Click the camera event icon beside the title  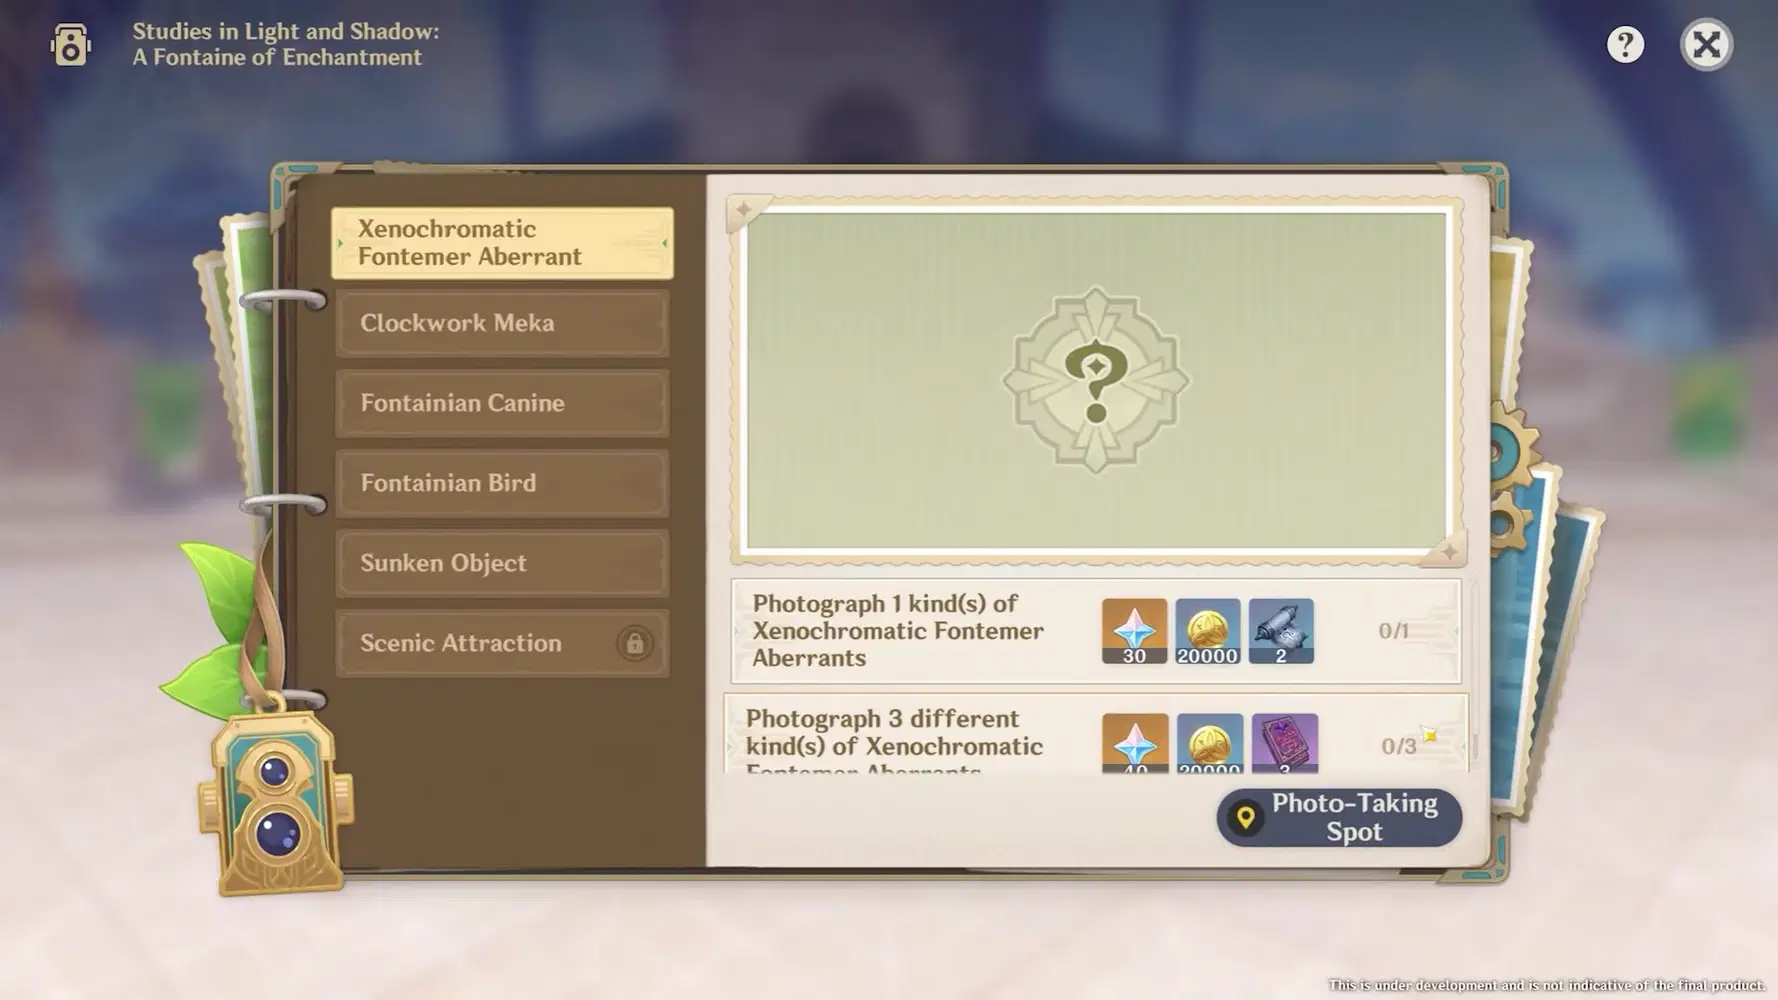pos(70,44)
